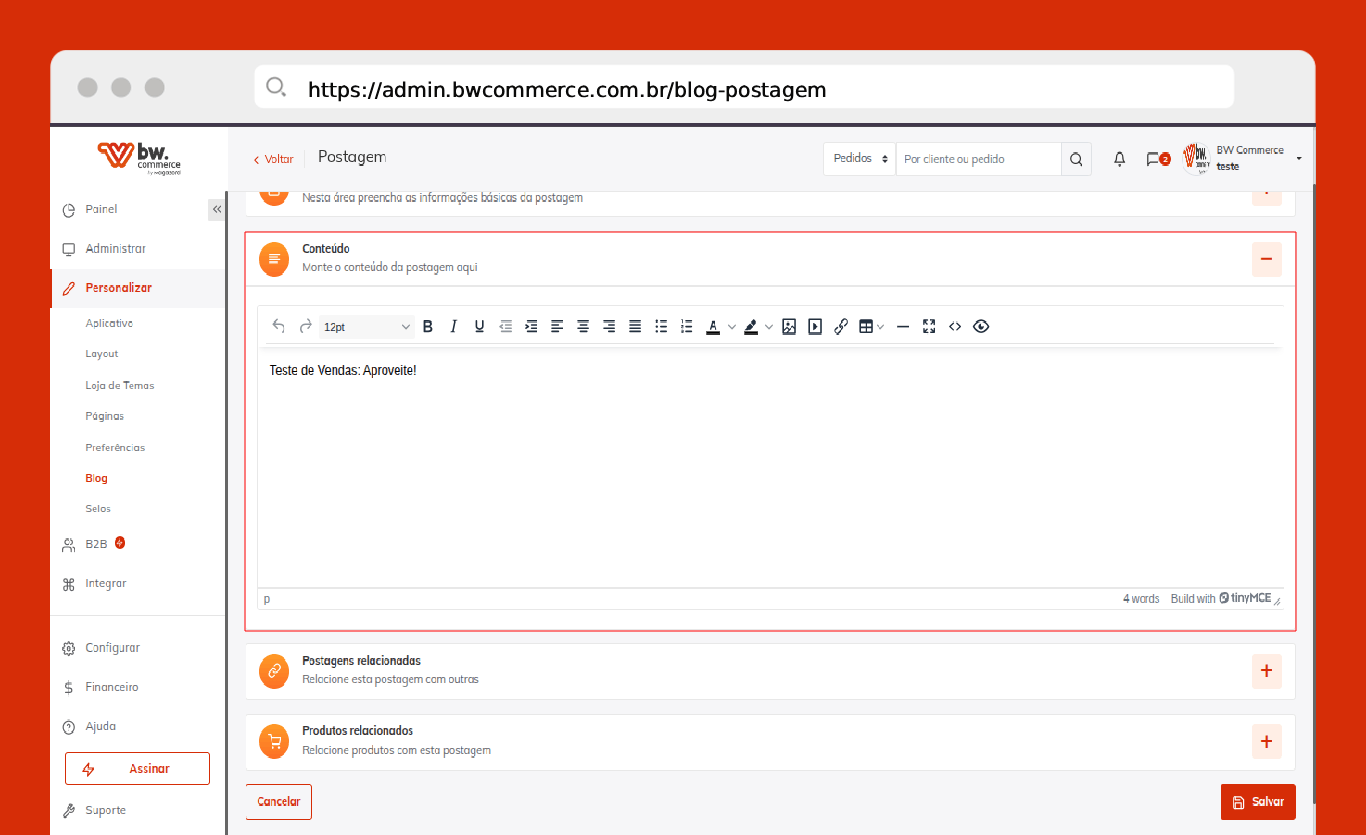
Task: Go back with the Voltar link
Action: 273,159
